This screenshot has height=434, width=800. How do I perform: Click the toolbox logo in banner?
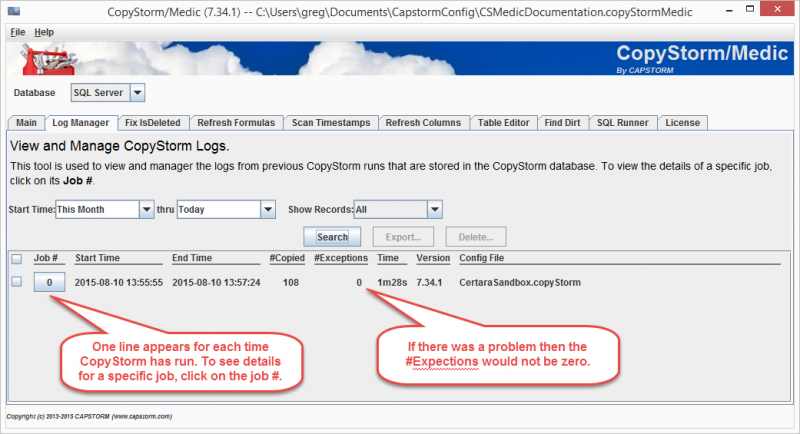click(x=48, y=59)
